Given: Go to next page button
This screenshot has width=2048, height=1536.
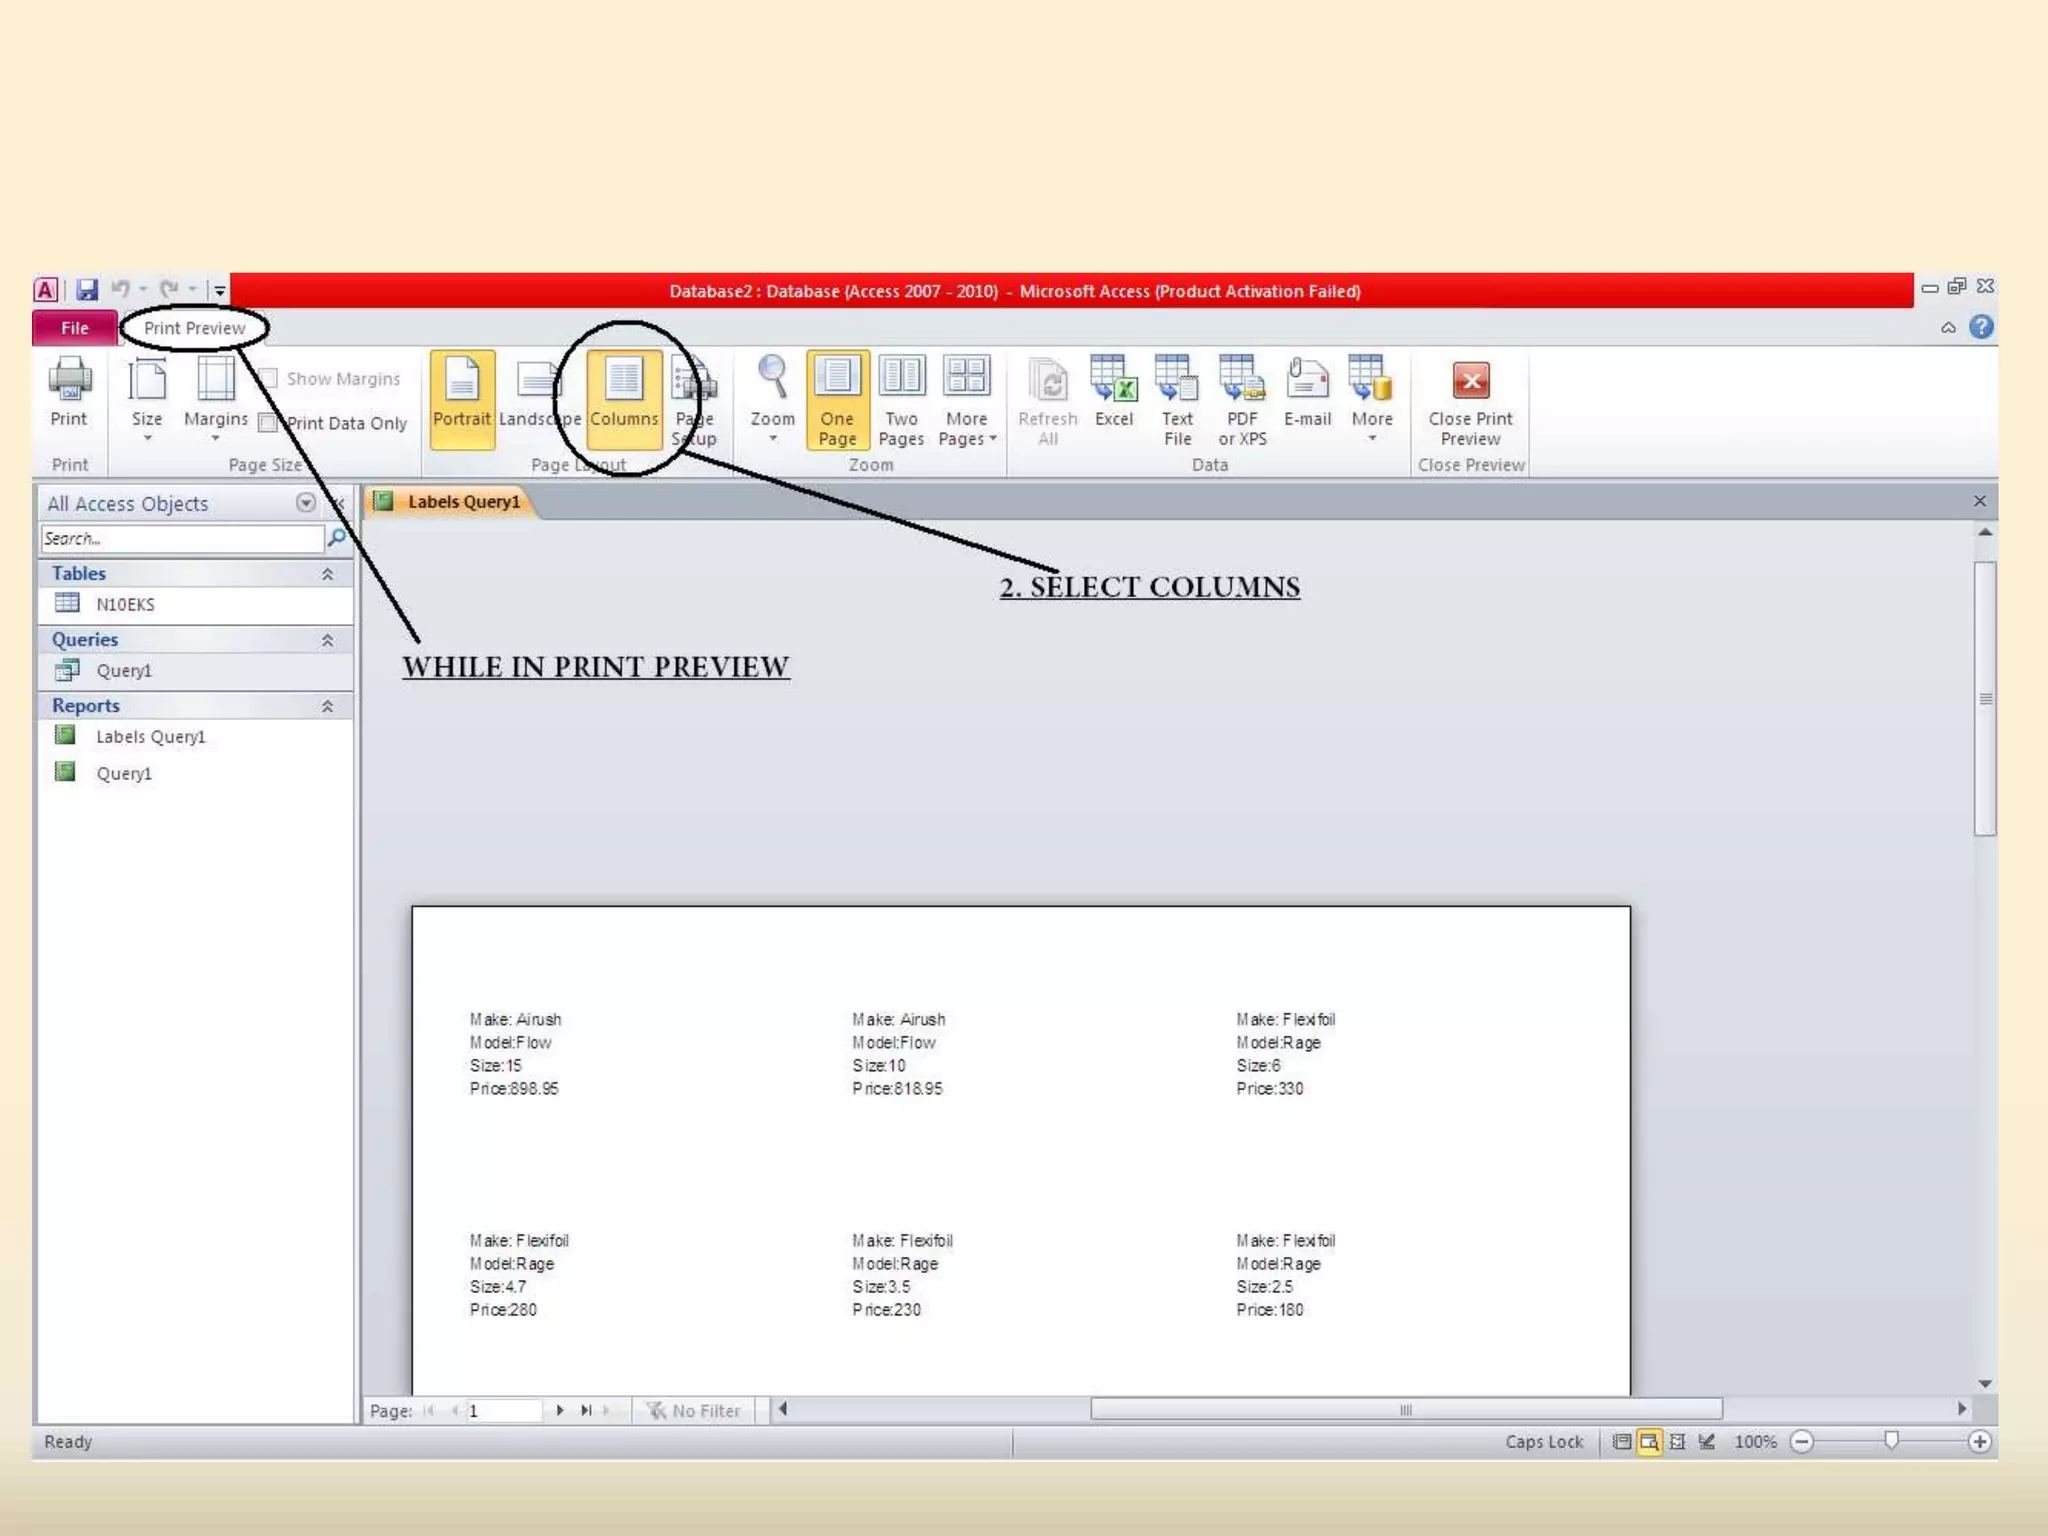Looking at the screenshot, I should pos(560,1410).
